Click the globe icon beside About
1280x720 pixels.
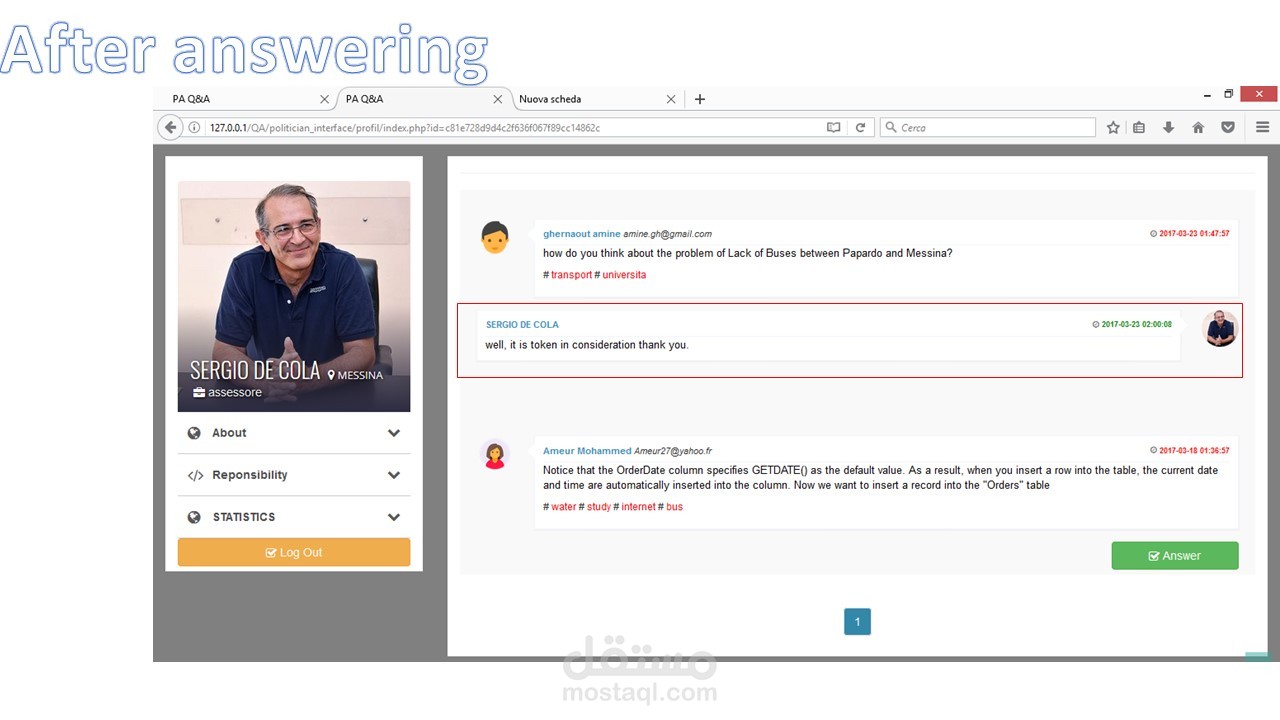[x=194, y=433]
